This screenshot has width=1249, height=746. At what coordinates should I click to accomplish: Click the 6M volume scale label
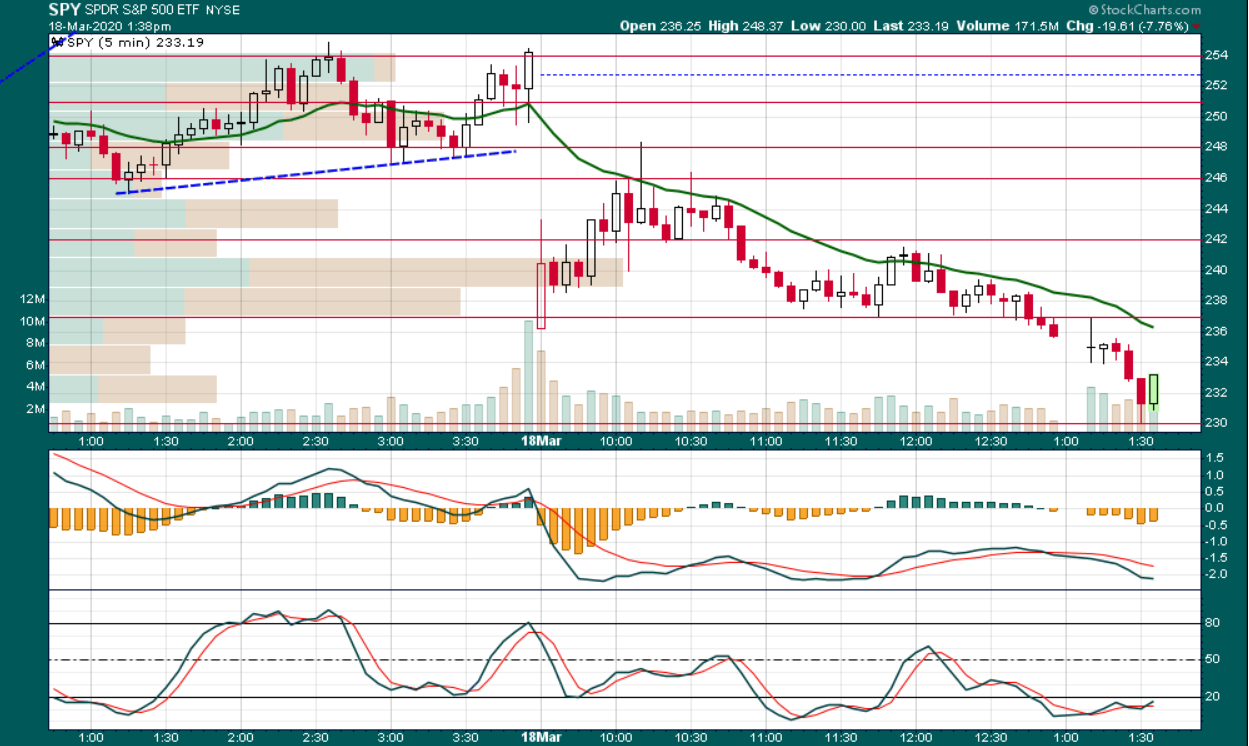point(35,364)
